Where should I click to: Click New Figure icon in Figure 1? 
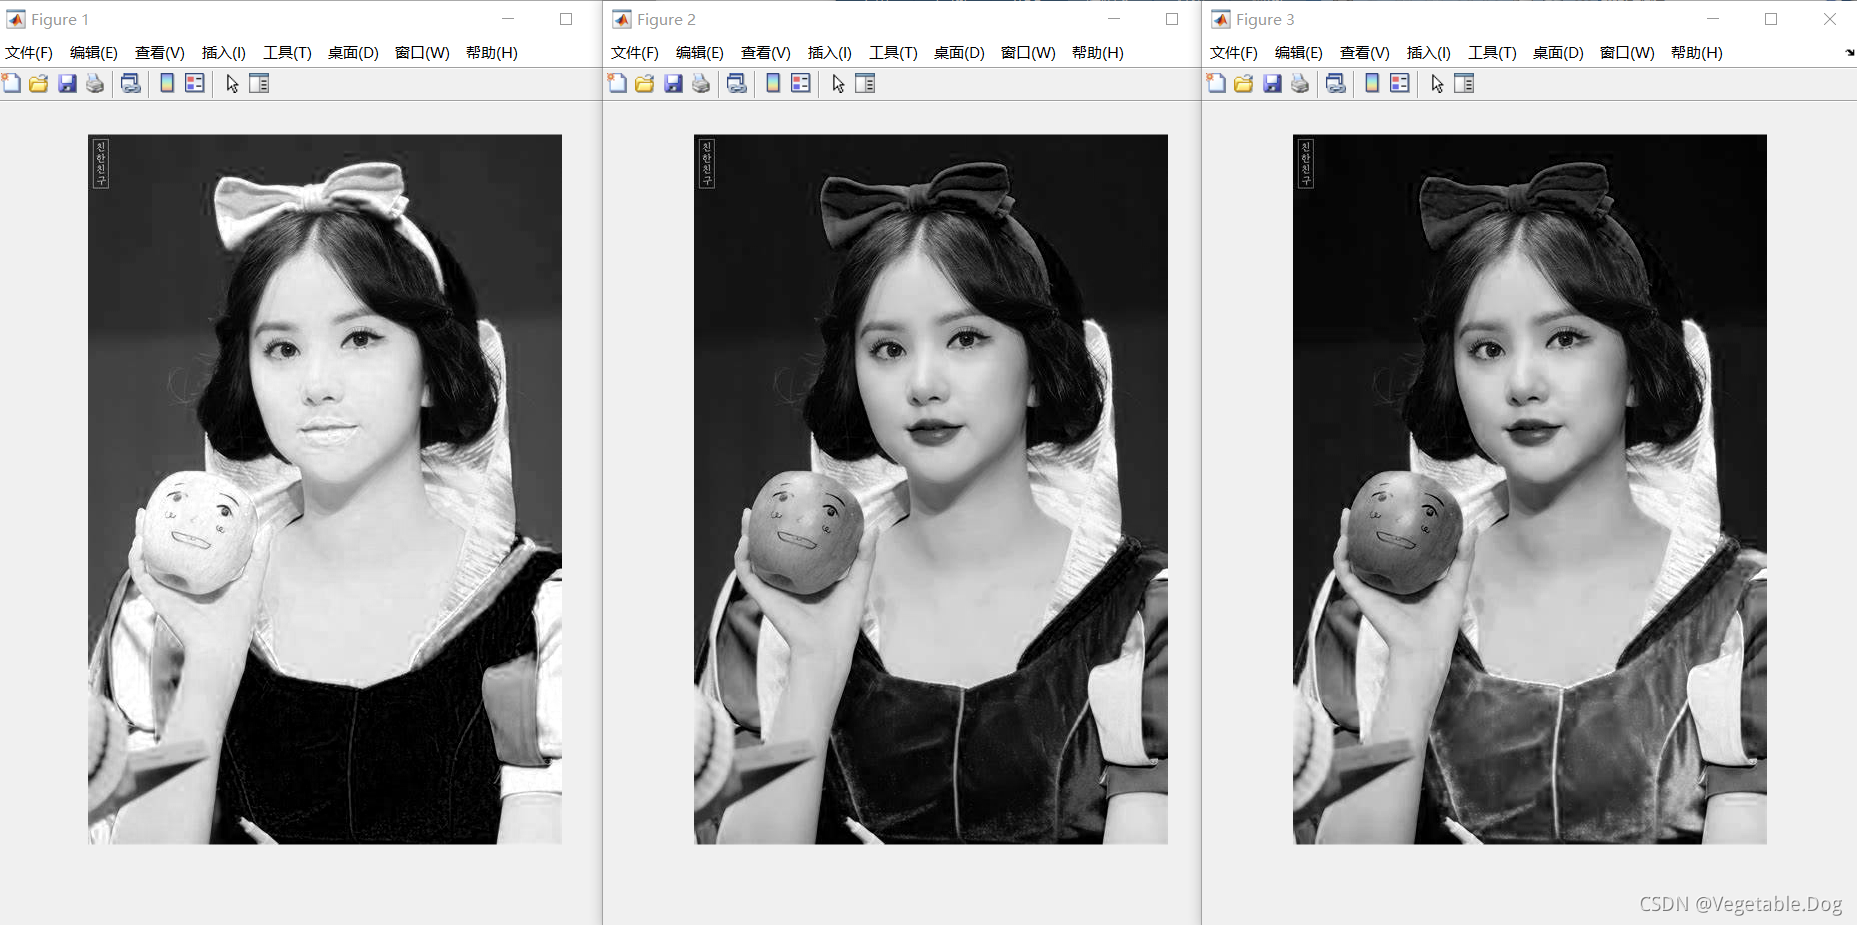point(11,83)
